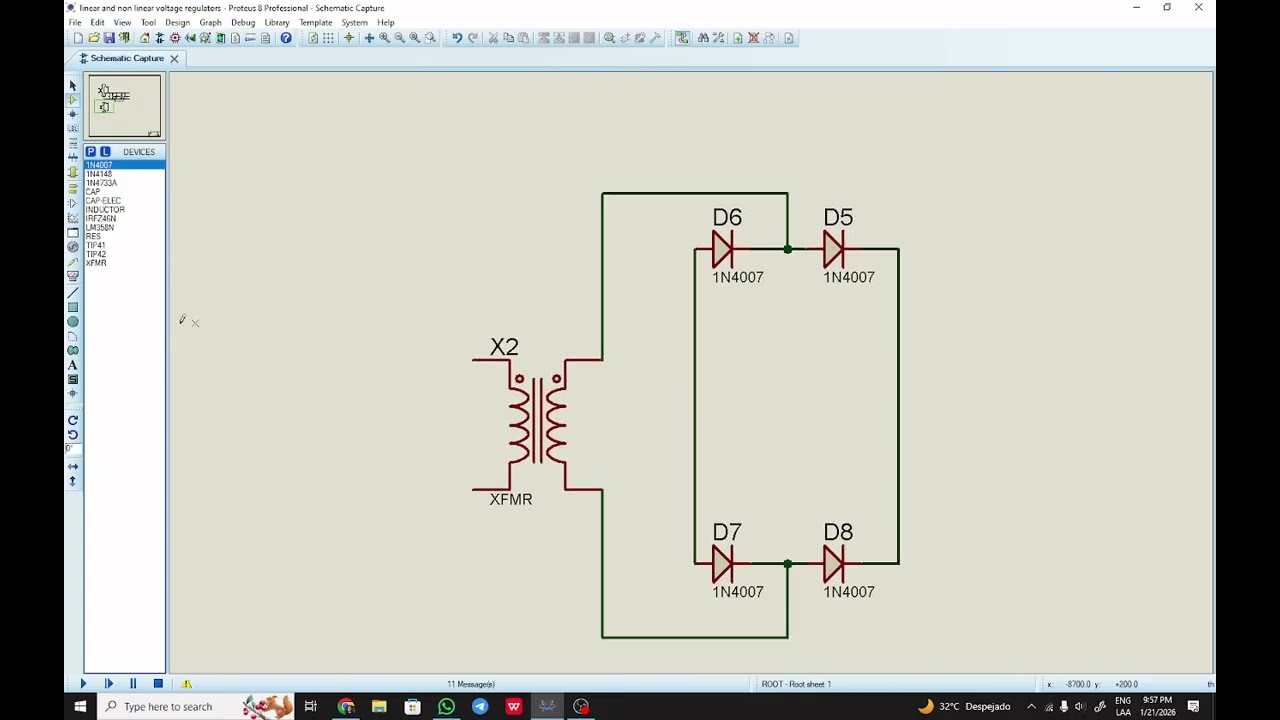Create a new project with New icon
Image resolution: width=1280 pixels, height=720 pixels.
pyautogui.click(x=78, y=38)
